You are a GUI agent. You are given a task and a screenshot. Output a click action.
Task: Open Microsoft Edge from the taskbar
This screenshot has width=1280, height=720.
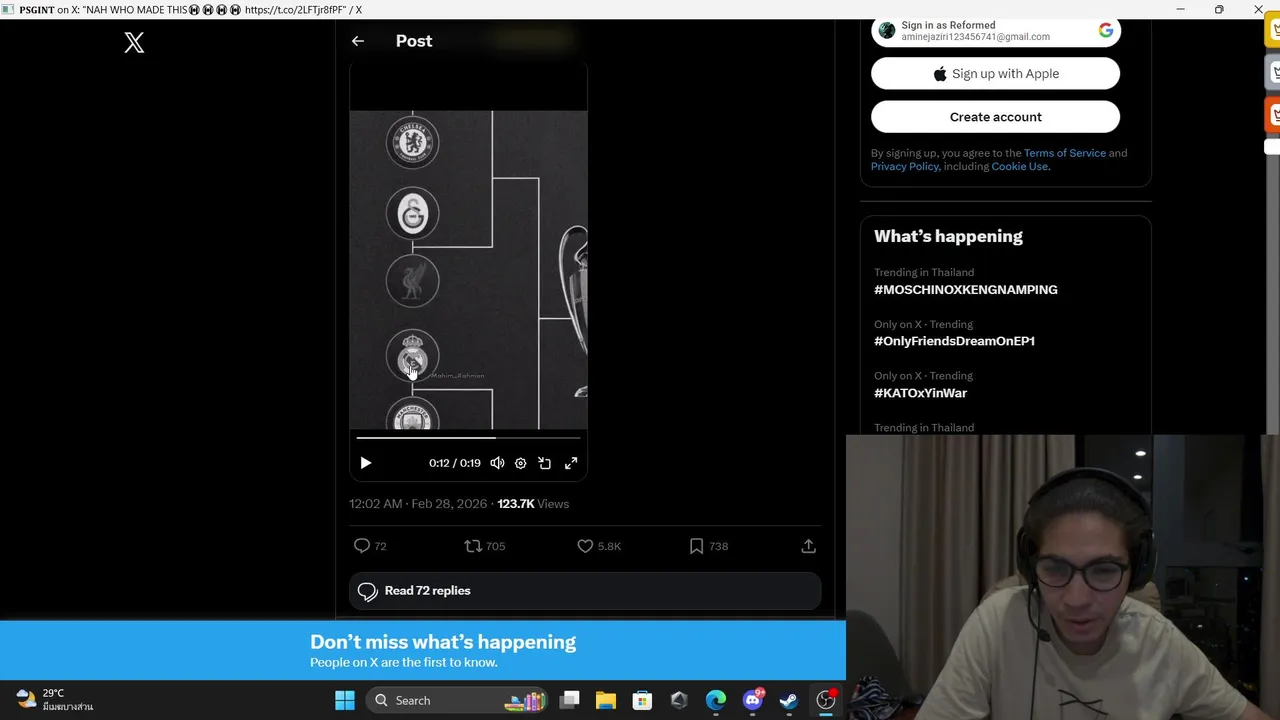716,700
